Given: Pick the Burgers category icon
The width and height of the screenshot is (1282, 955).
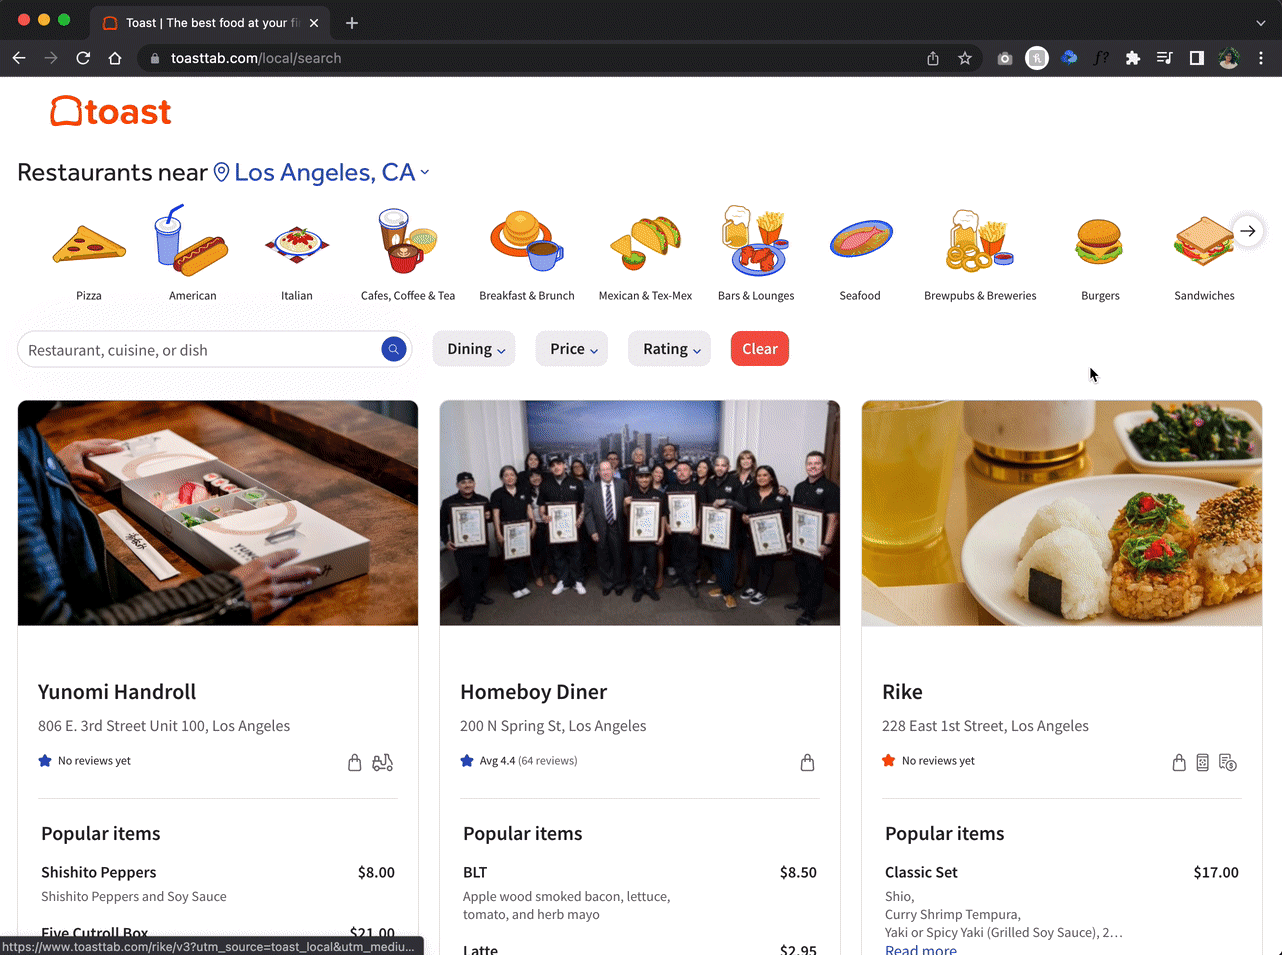Looking at the screenshot, I should [1100, 242].
